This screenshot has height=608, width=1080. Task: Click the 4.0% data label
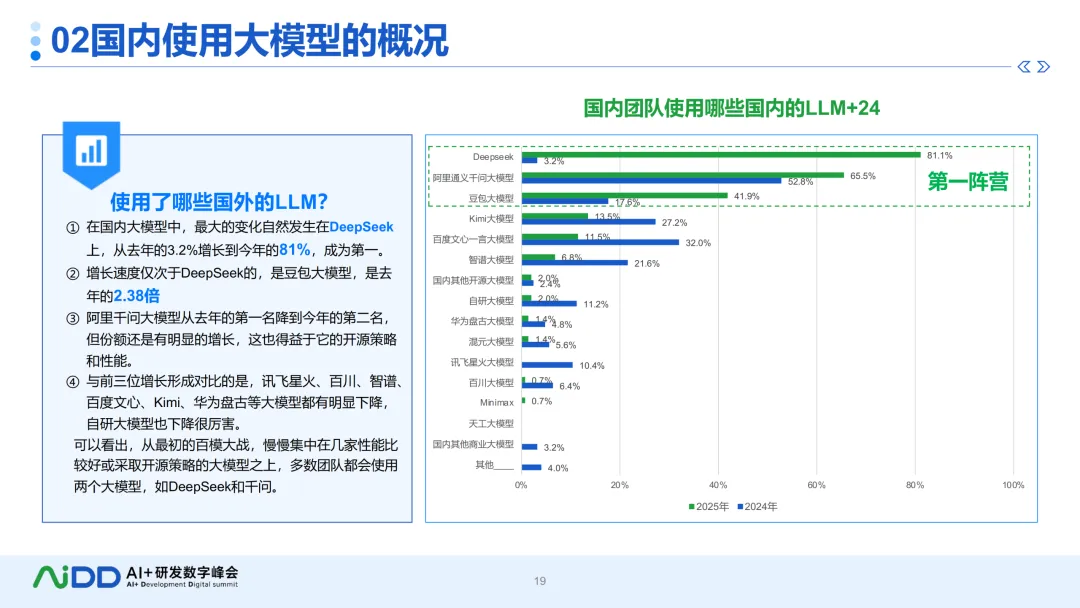point(558,468)
